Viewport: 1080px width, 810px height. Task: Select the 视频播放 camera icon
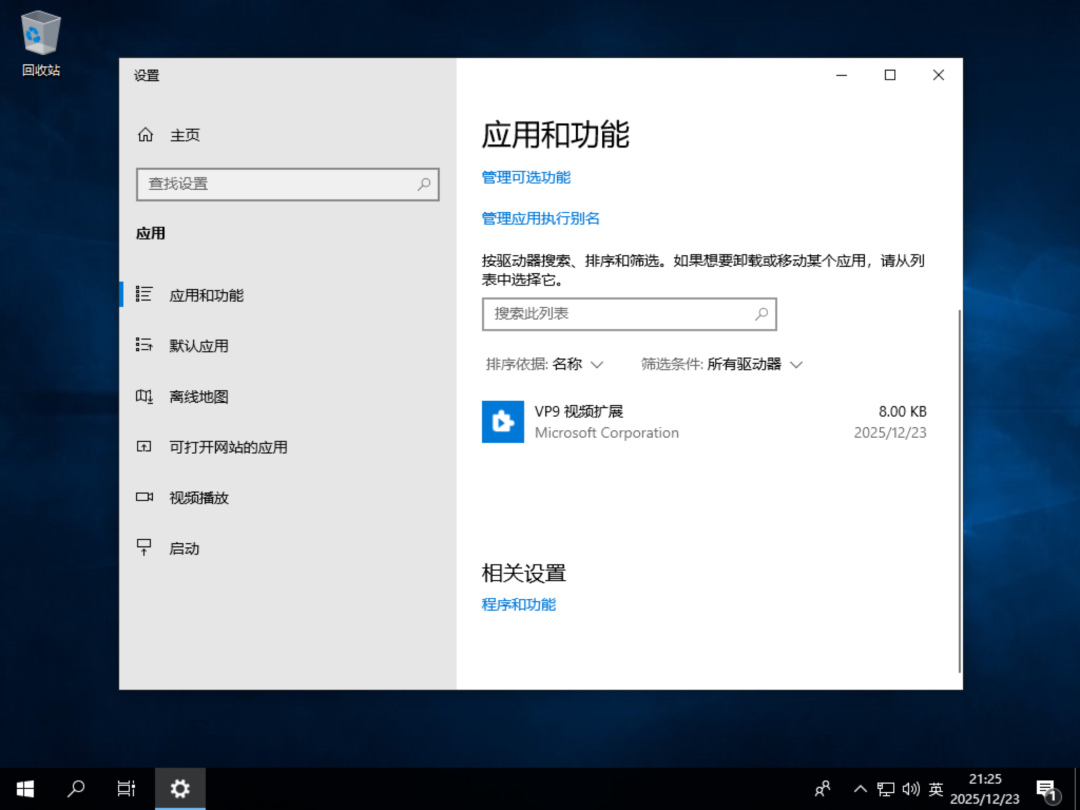tap(144, 497)
